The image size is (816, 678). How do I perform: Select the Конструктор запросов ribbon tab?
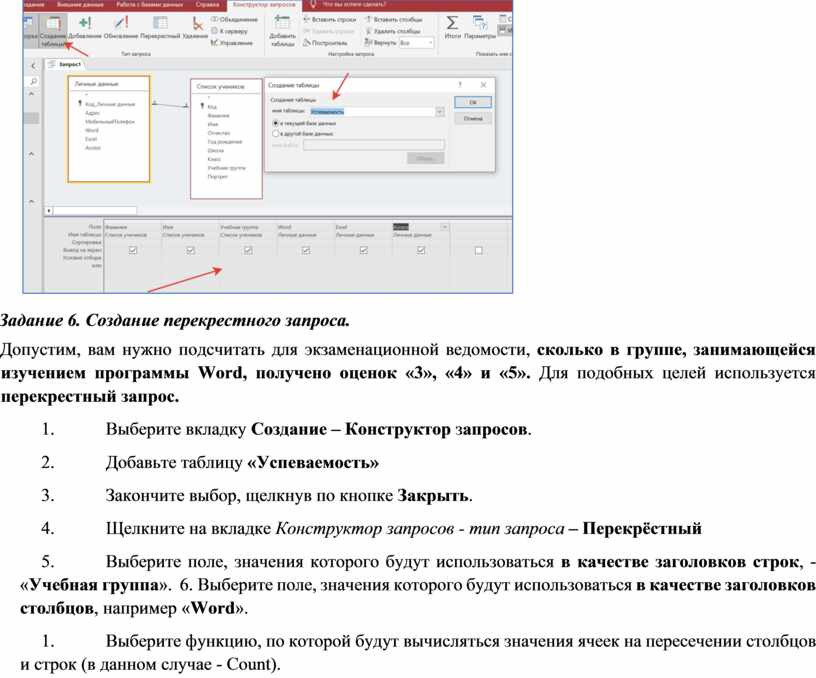[x=264, y=4]
